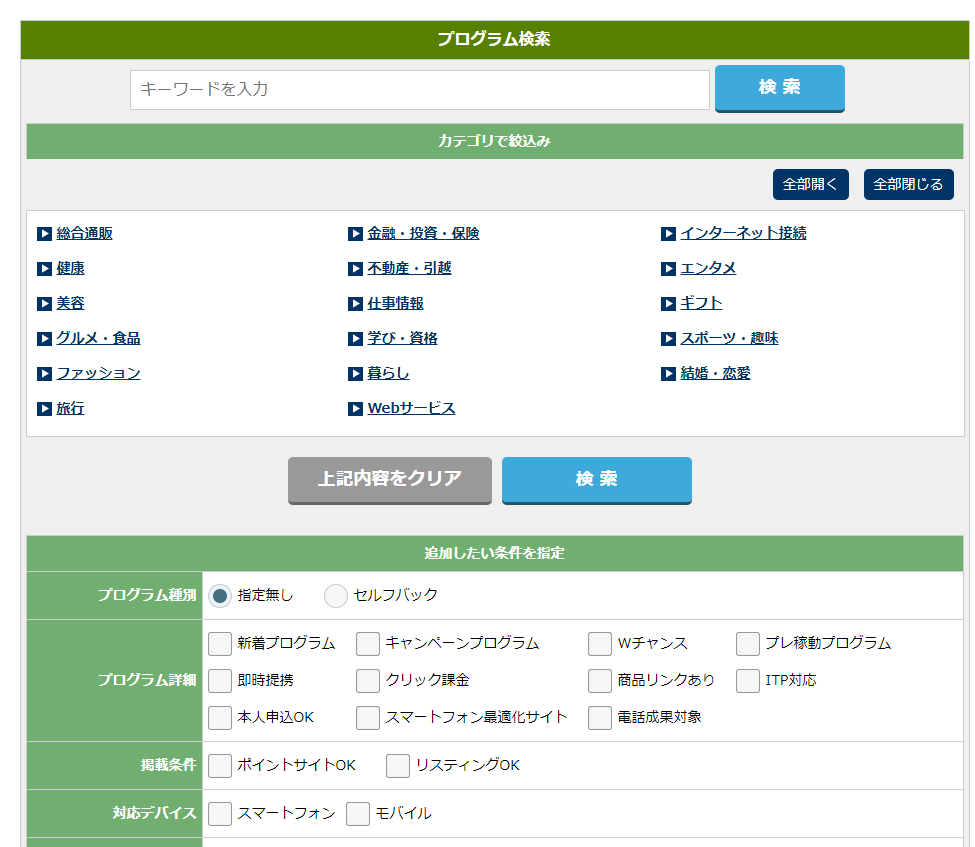Select the セルフバック radio button
Image resolution: width=975 pixels, height=847 pixels.
336,596
